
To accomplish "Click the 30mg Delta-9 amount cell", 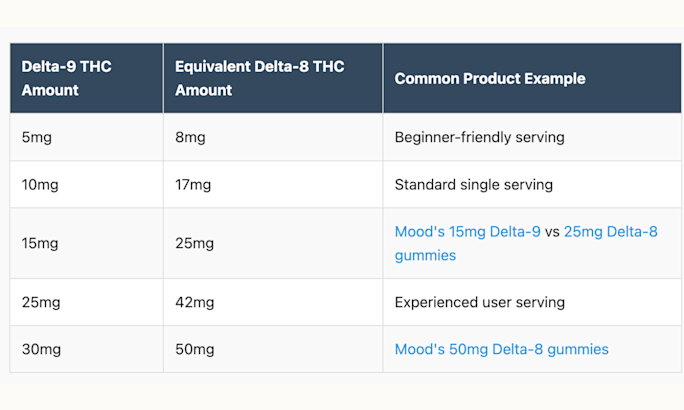I will click(40, 349).
